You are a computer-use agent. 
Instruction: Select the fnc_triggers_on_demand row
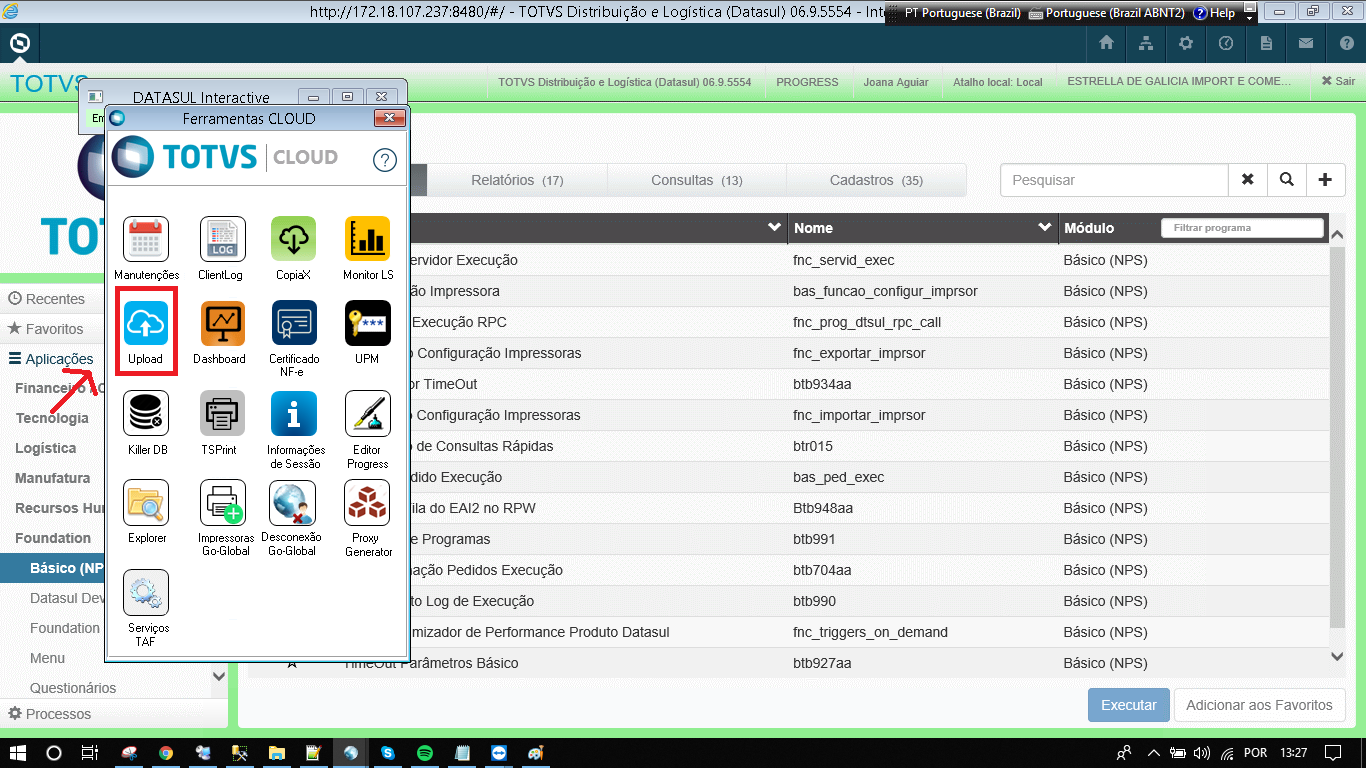(x=790, y=632)
